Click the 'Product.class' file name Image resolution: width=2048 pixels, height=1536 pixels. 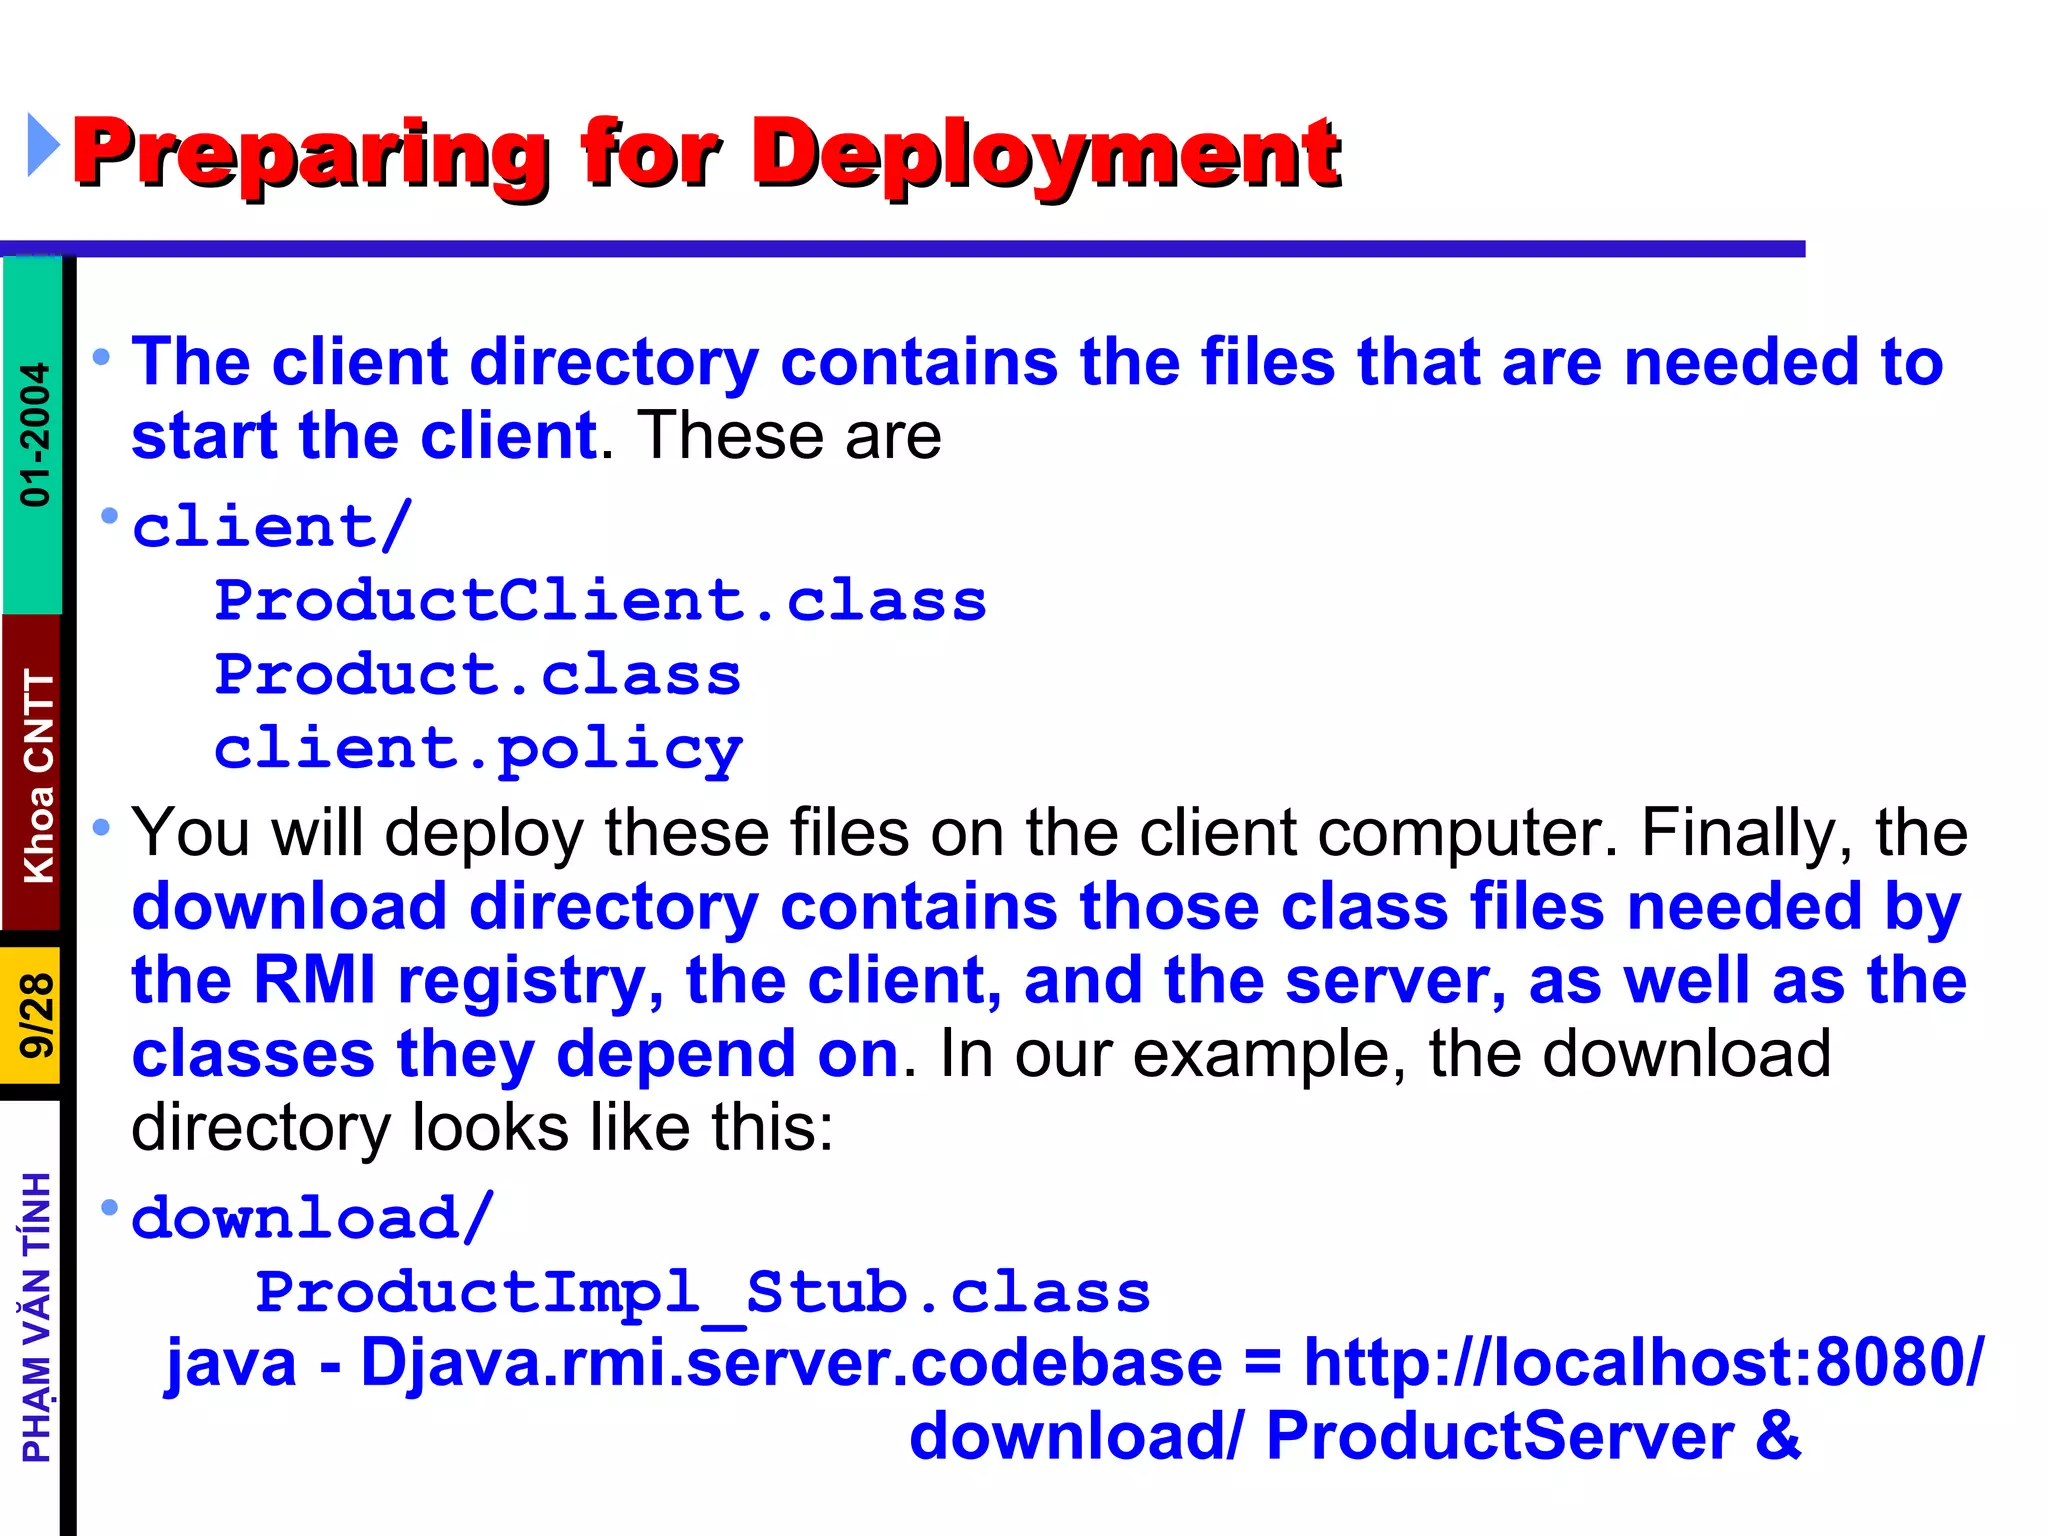click(478, 675)
